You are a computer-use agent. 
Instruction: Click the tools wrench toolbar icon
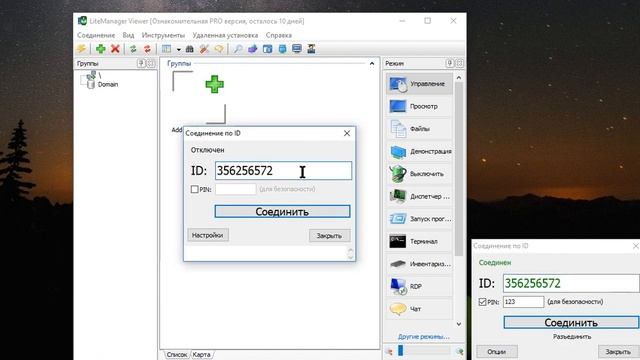click(x=204, y=49)
